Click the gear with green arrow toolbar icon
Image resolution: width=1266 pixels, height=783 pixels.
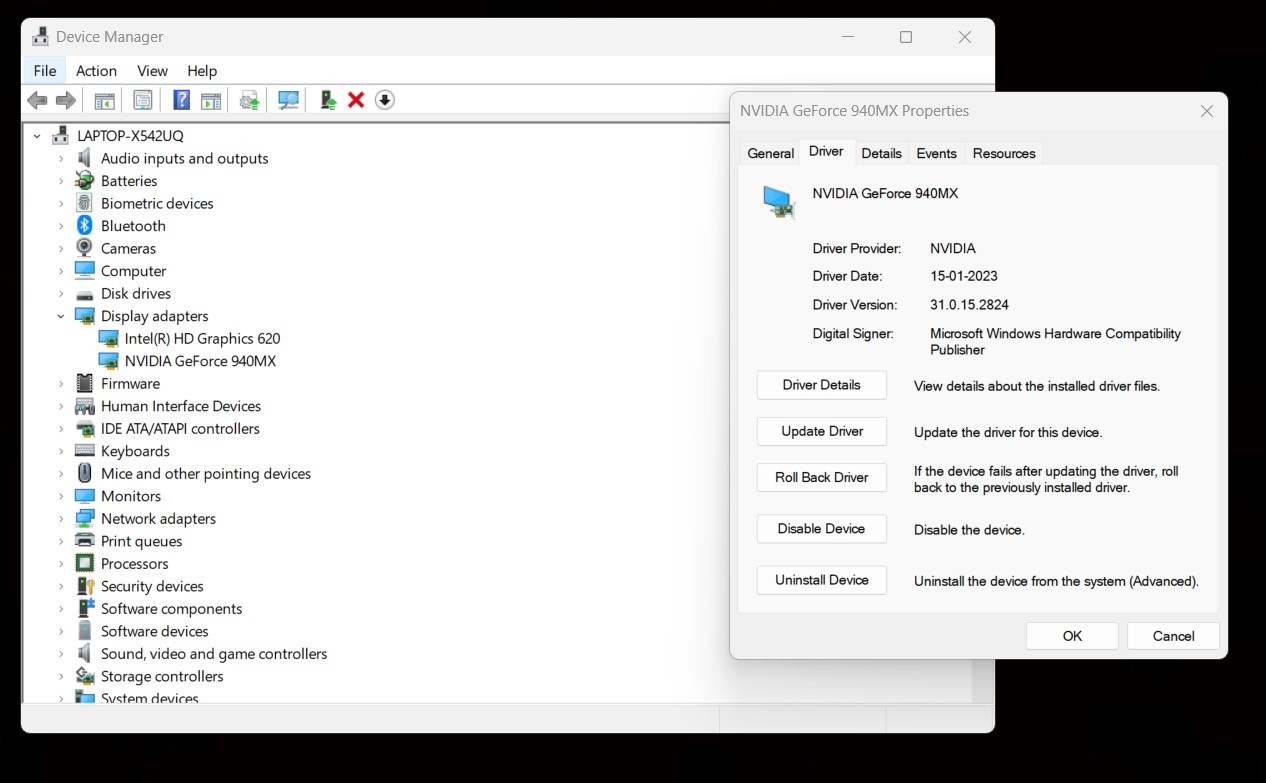pos(250,100)
